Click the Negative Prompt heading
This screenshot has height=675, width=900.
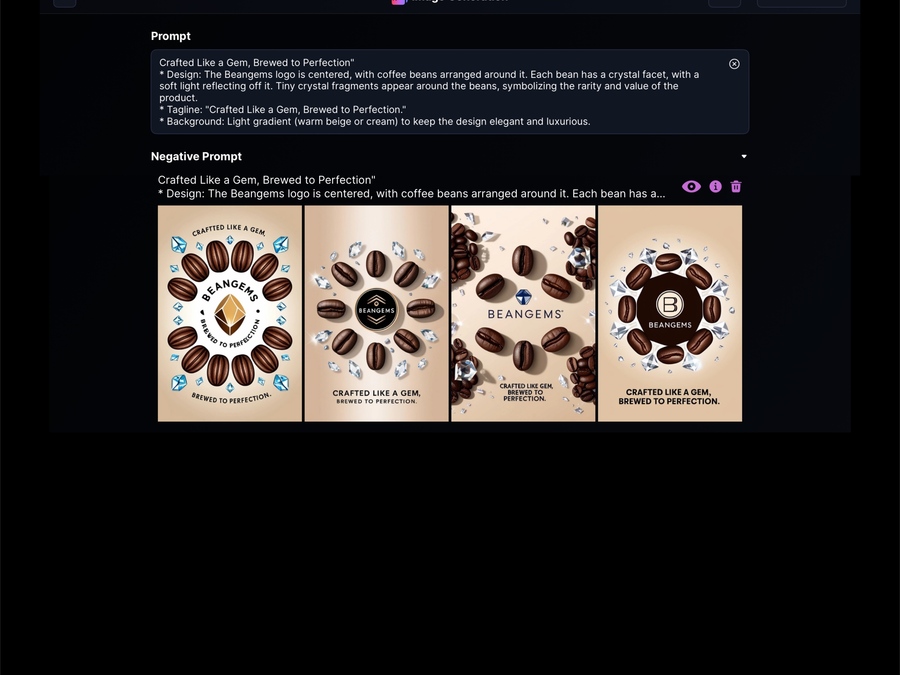pyautogui.click(x=196, y=156)
